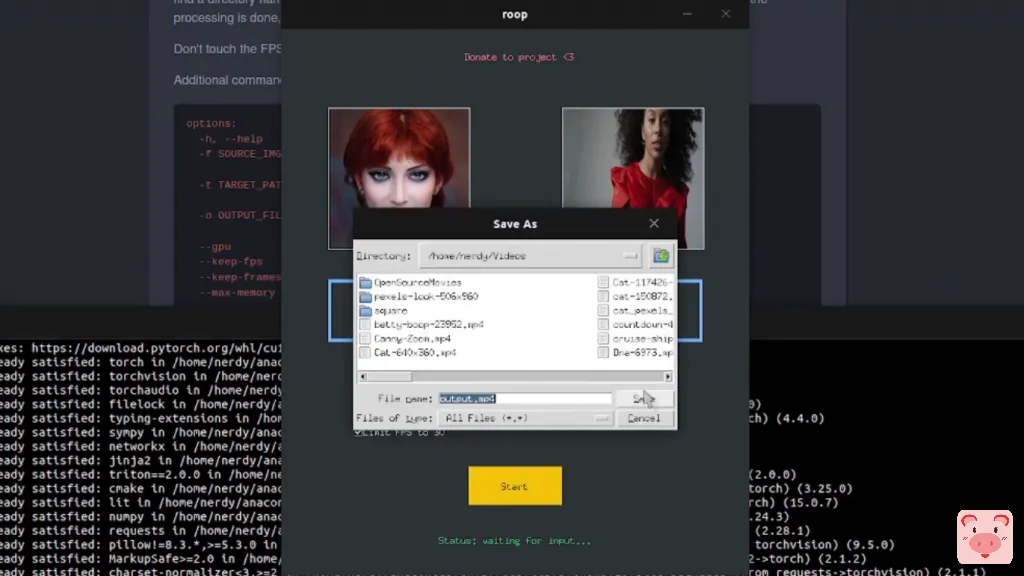Click the target image thumbnail of woman in red
1024x576 pixels.
pos(633,157)
